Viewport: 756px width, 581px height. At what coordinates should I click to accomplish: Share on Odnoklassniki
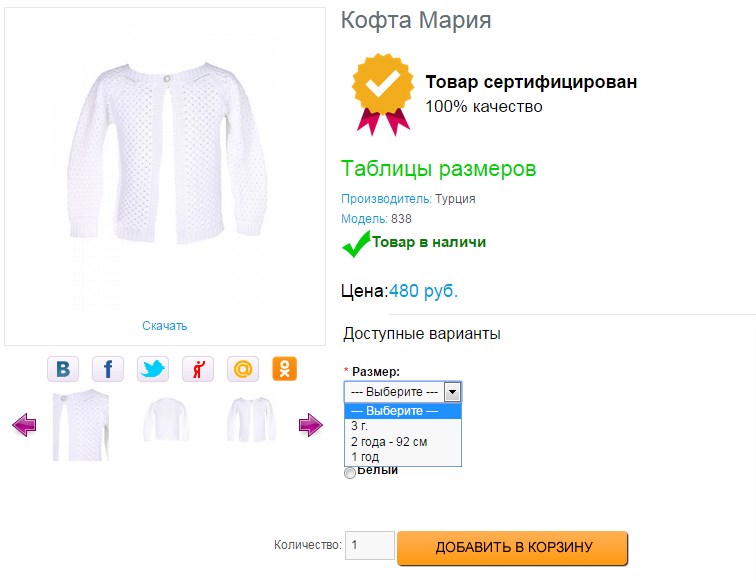(285, 369)
